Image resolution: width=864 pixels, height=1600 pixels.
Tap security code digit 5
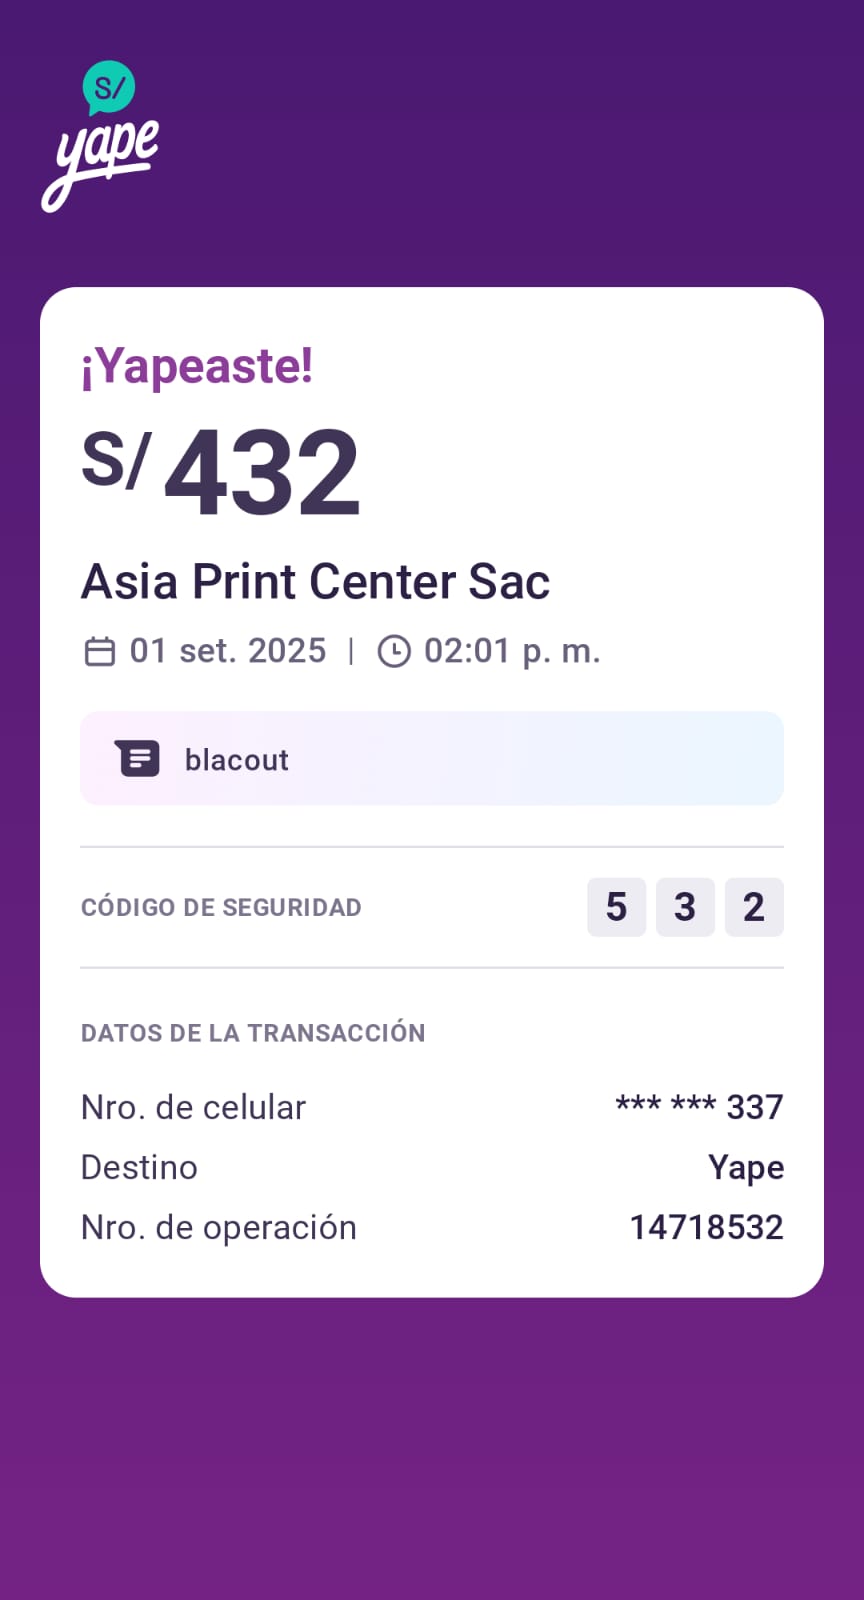tap(616, 907)
